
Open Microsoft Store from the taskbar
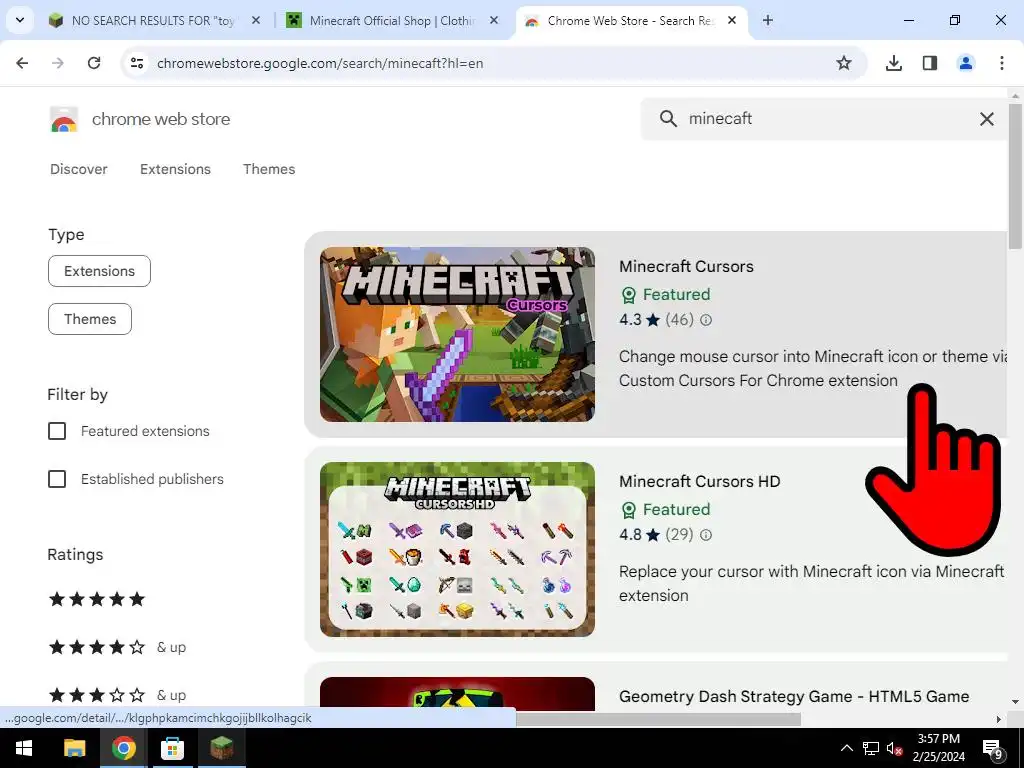172,748
